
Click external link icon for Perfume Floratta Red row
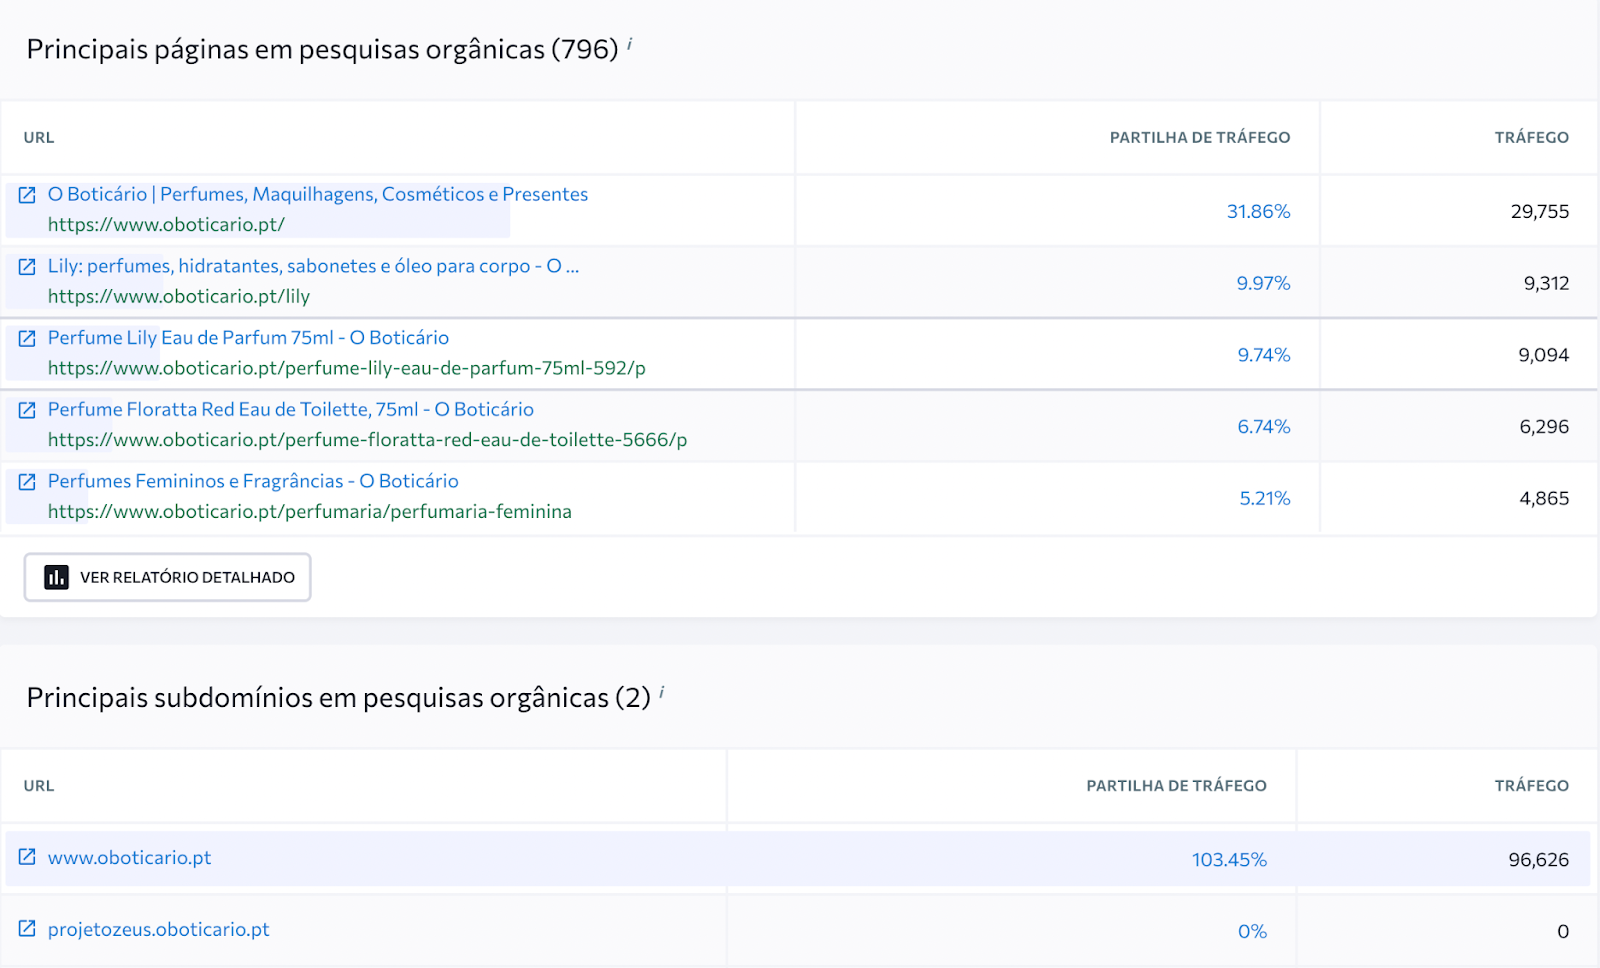coord(27,410)
